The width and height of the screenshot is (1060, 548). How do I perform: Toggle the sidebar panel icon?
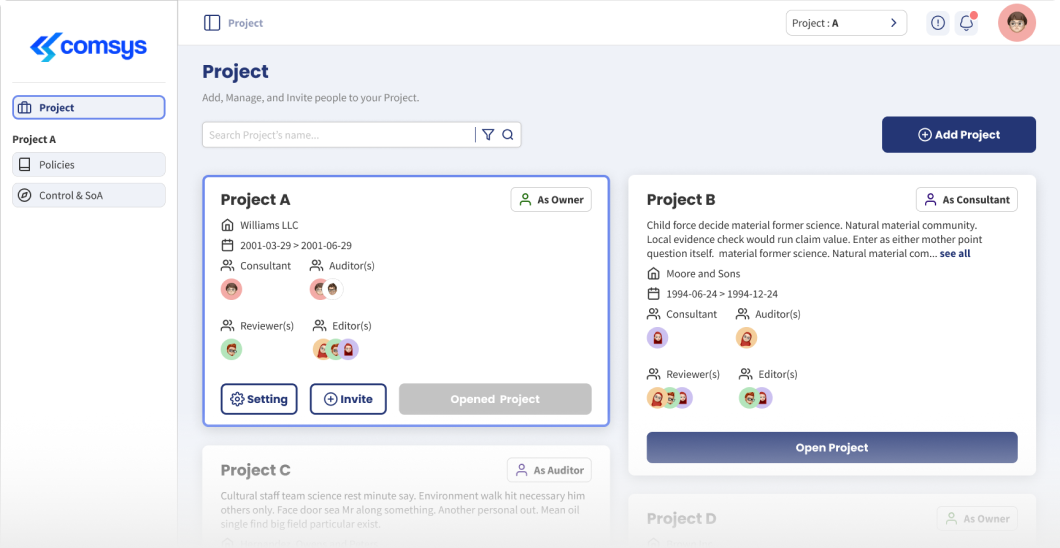[x=212, y=23]
